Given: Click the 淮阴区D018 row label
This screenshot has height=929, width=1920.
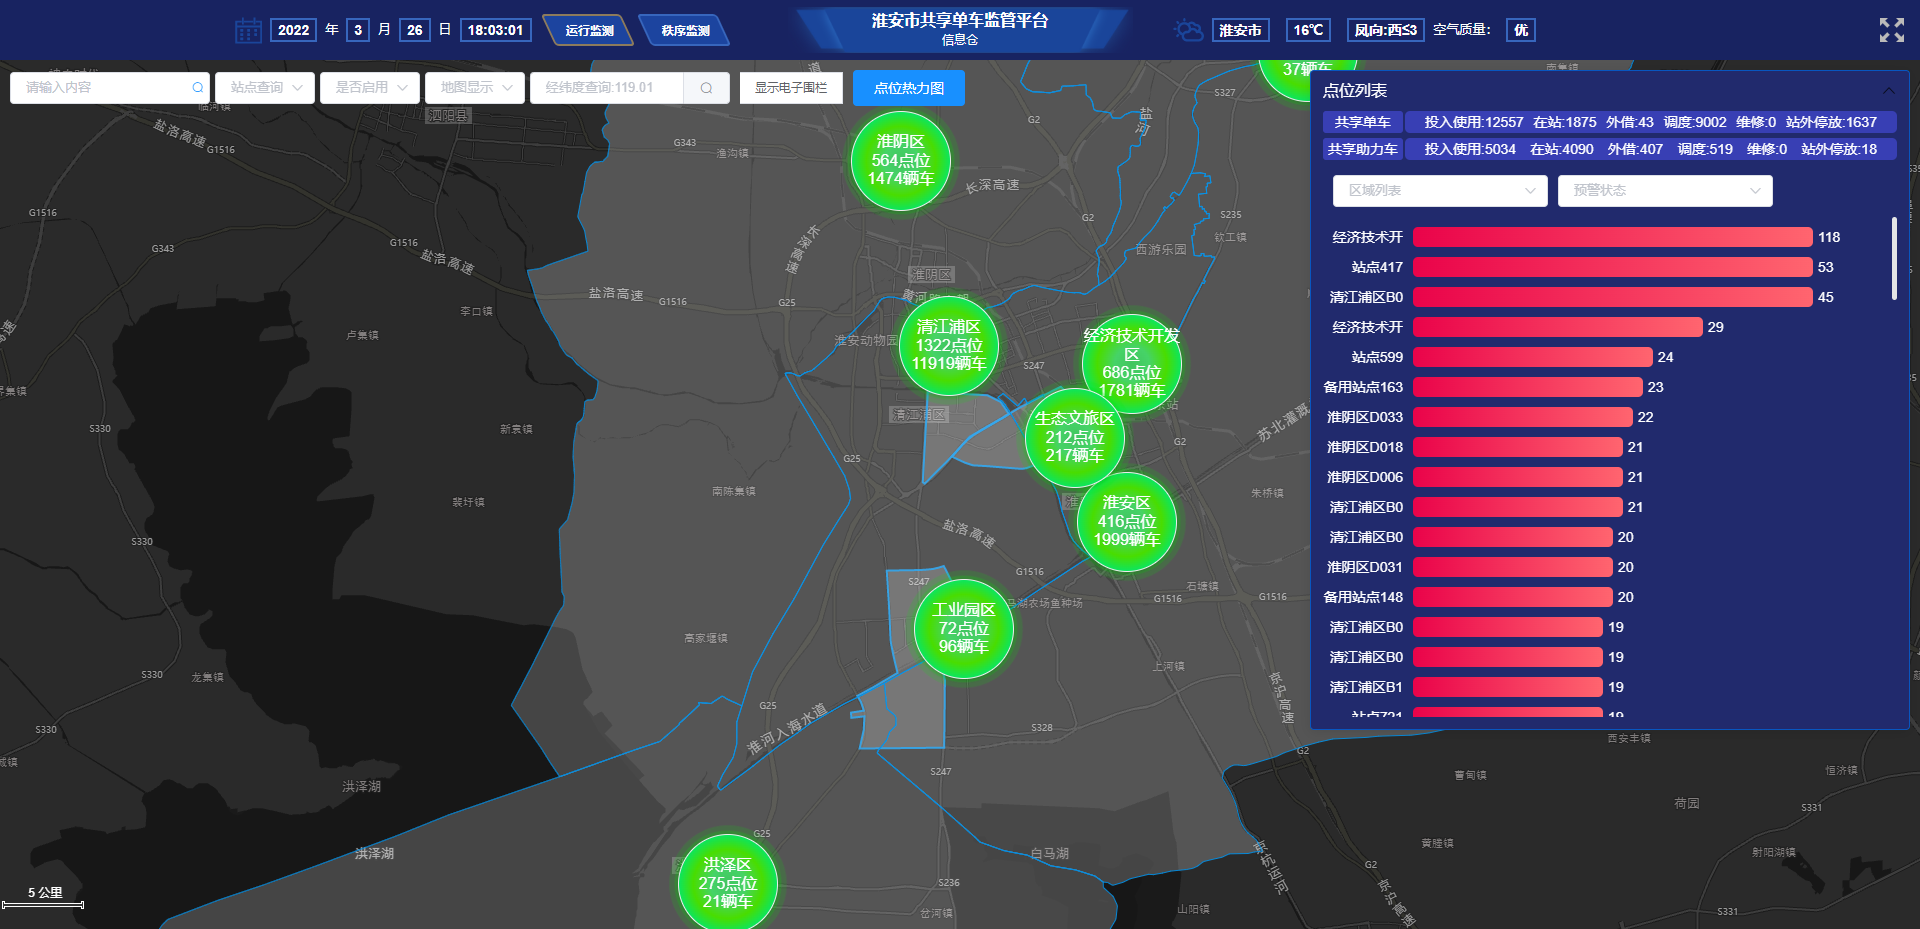Looking at the screenshot, I should point(1365,447).
